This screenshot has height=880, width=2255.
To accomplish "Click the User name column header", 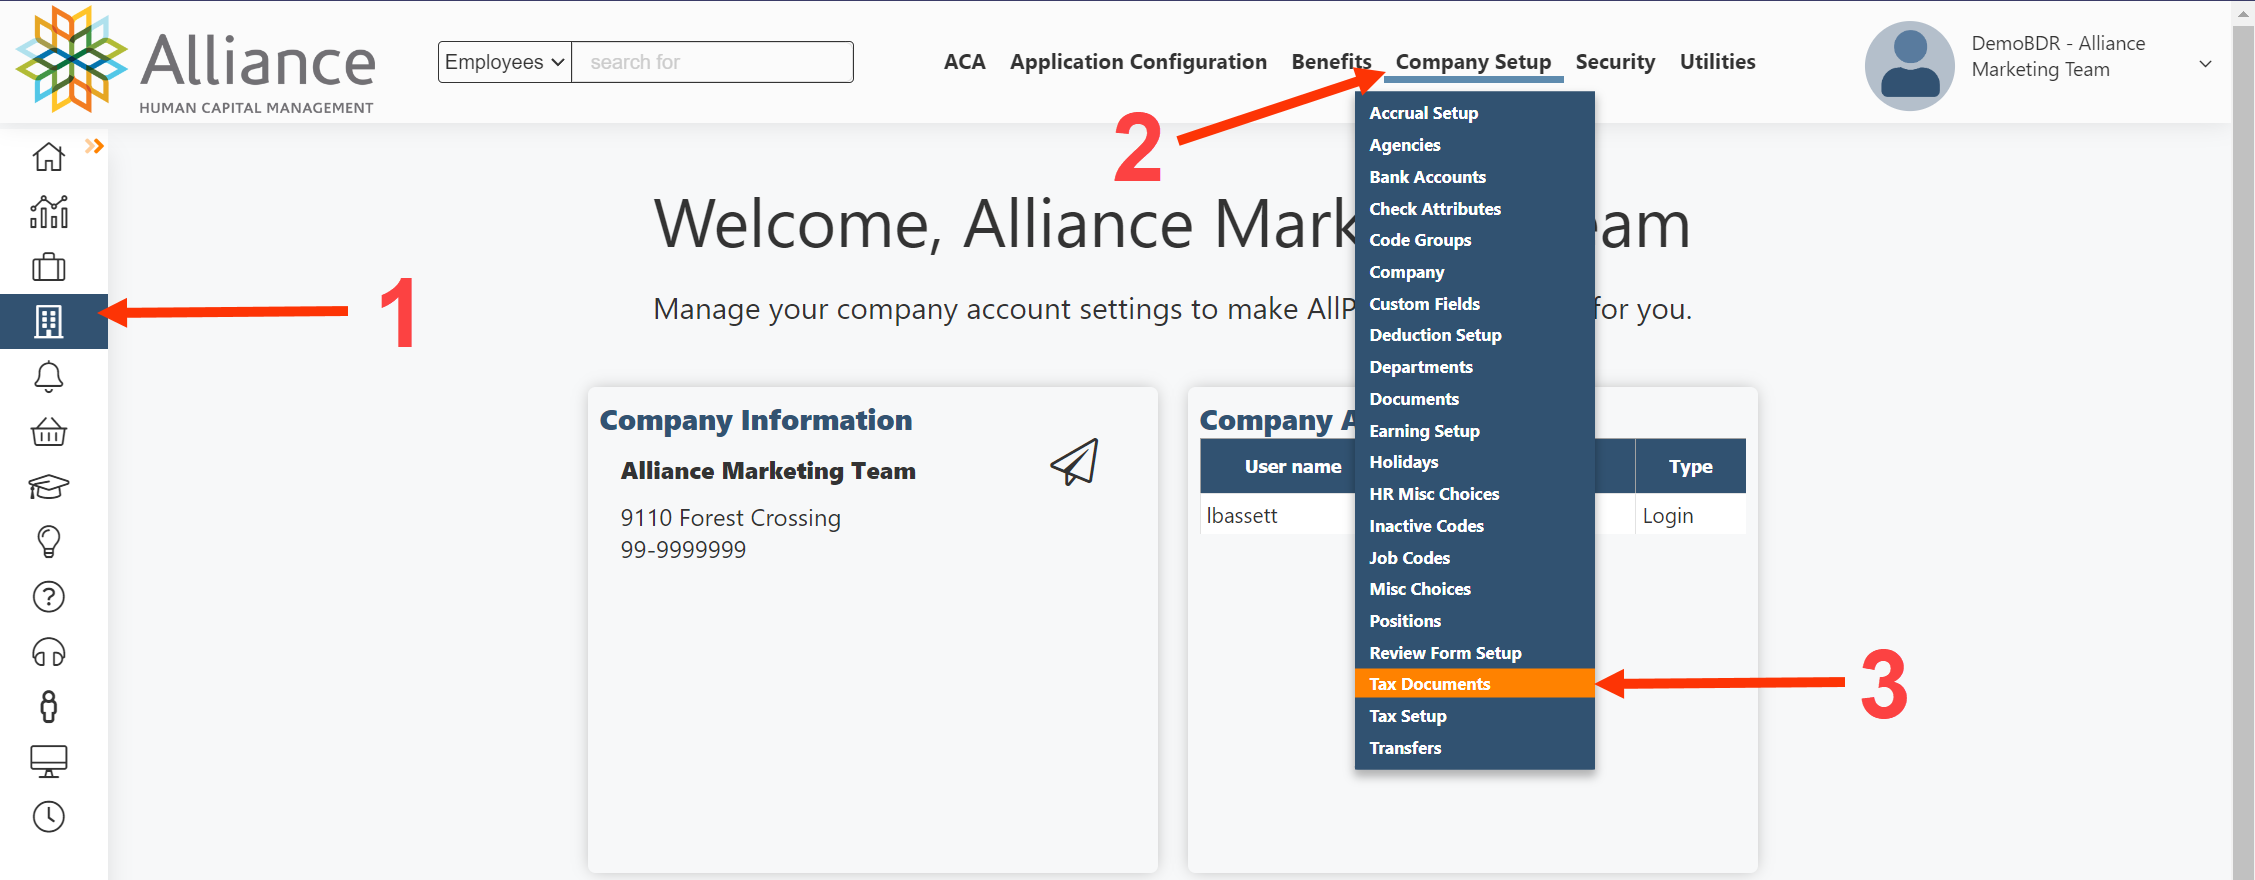I will [x=1293, y=467].
